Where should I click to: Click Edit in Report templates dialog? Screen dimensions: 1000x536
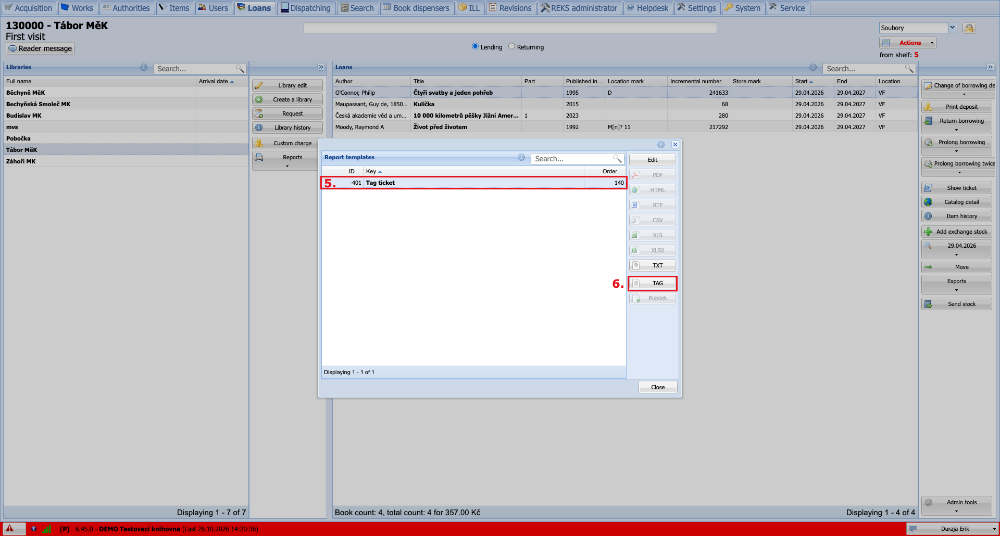pyautogui.click(x=652, y=160)
